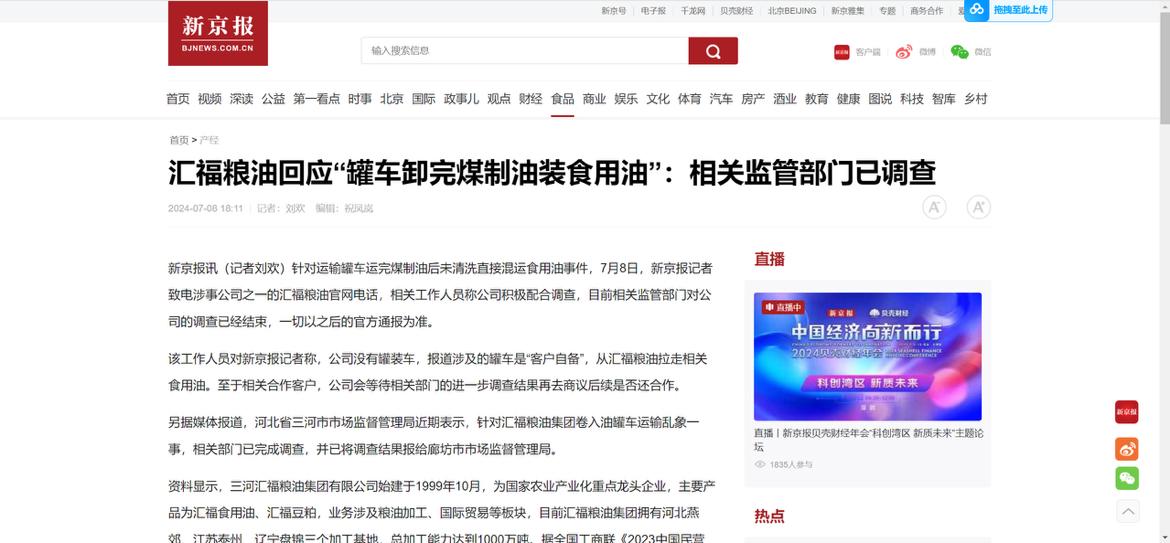This screenshot has width=1170, height=543.
Task: Click the 直播 section heading
Action: tap(769, 260)
